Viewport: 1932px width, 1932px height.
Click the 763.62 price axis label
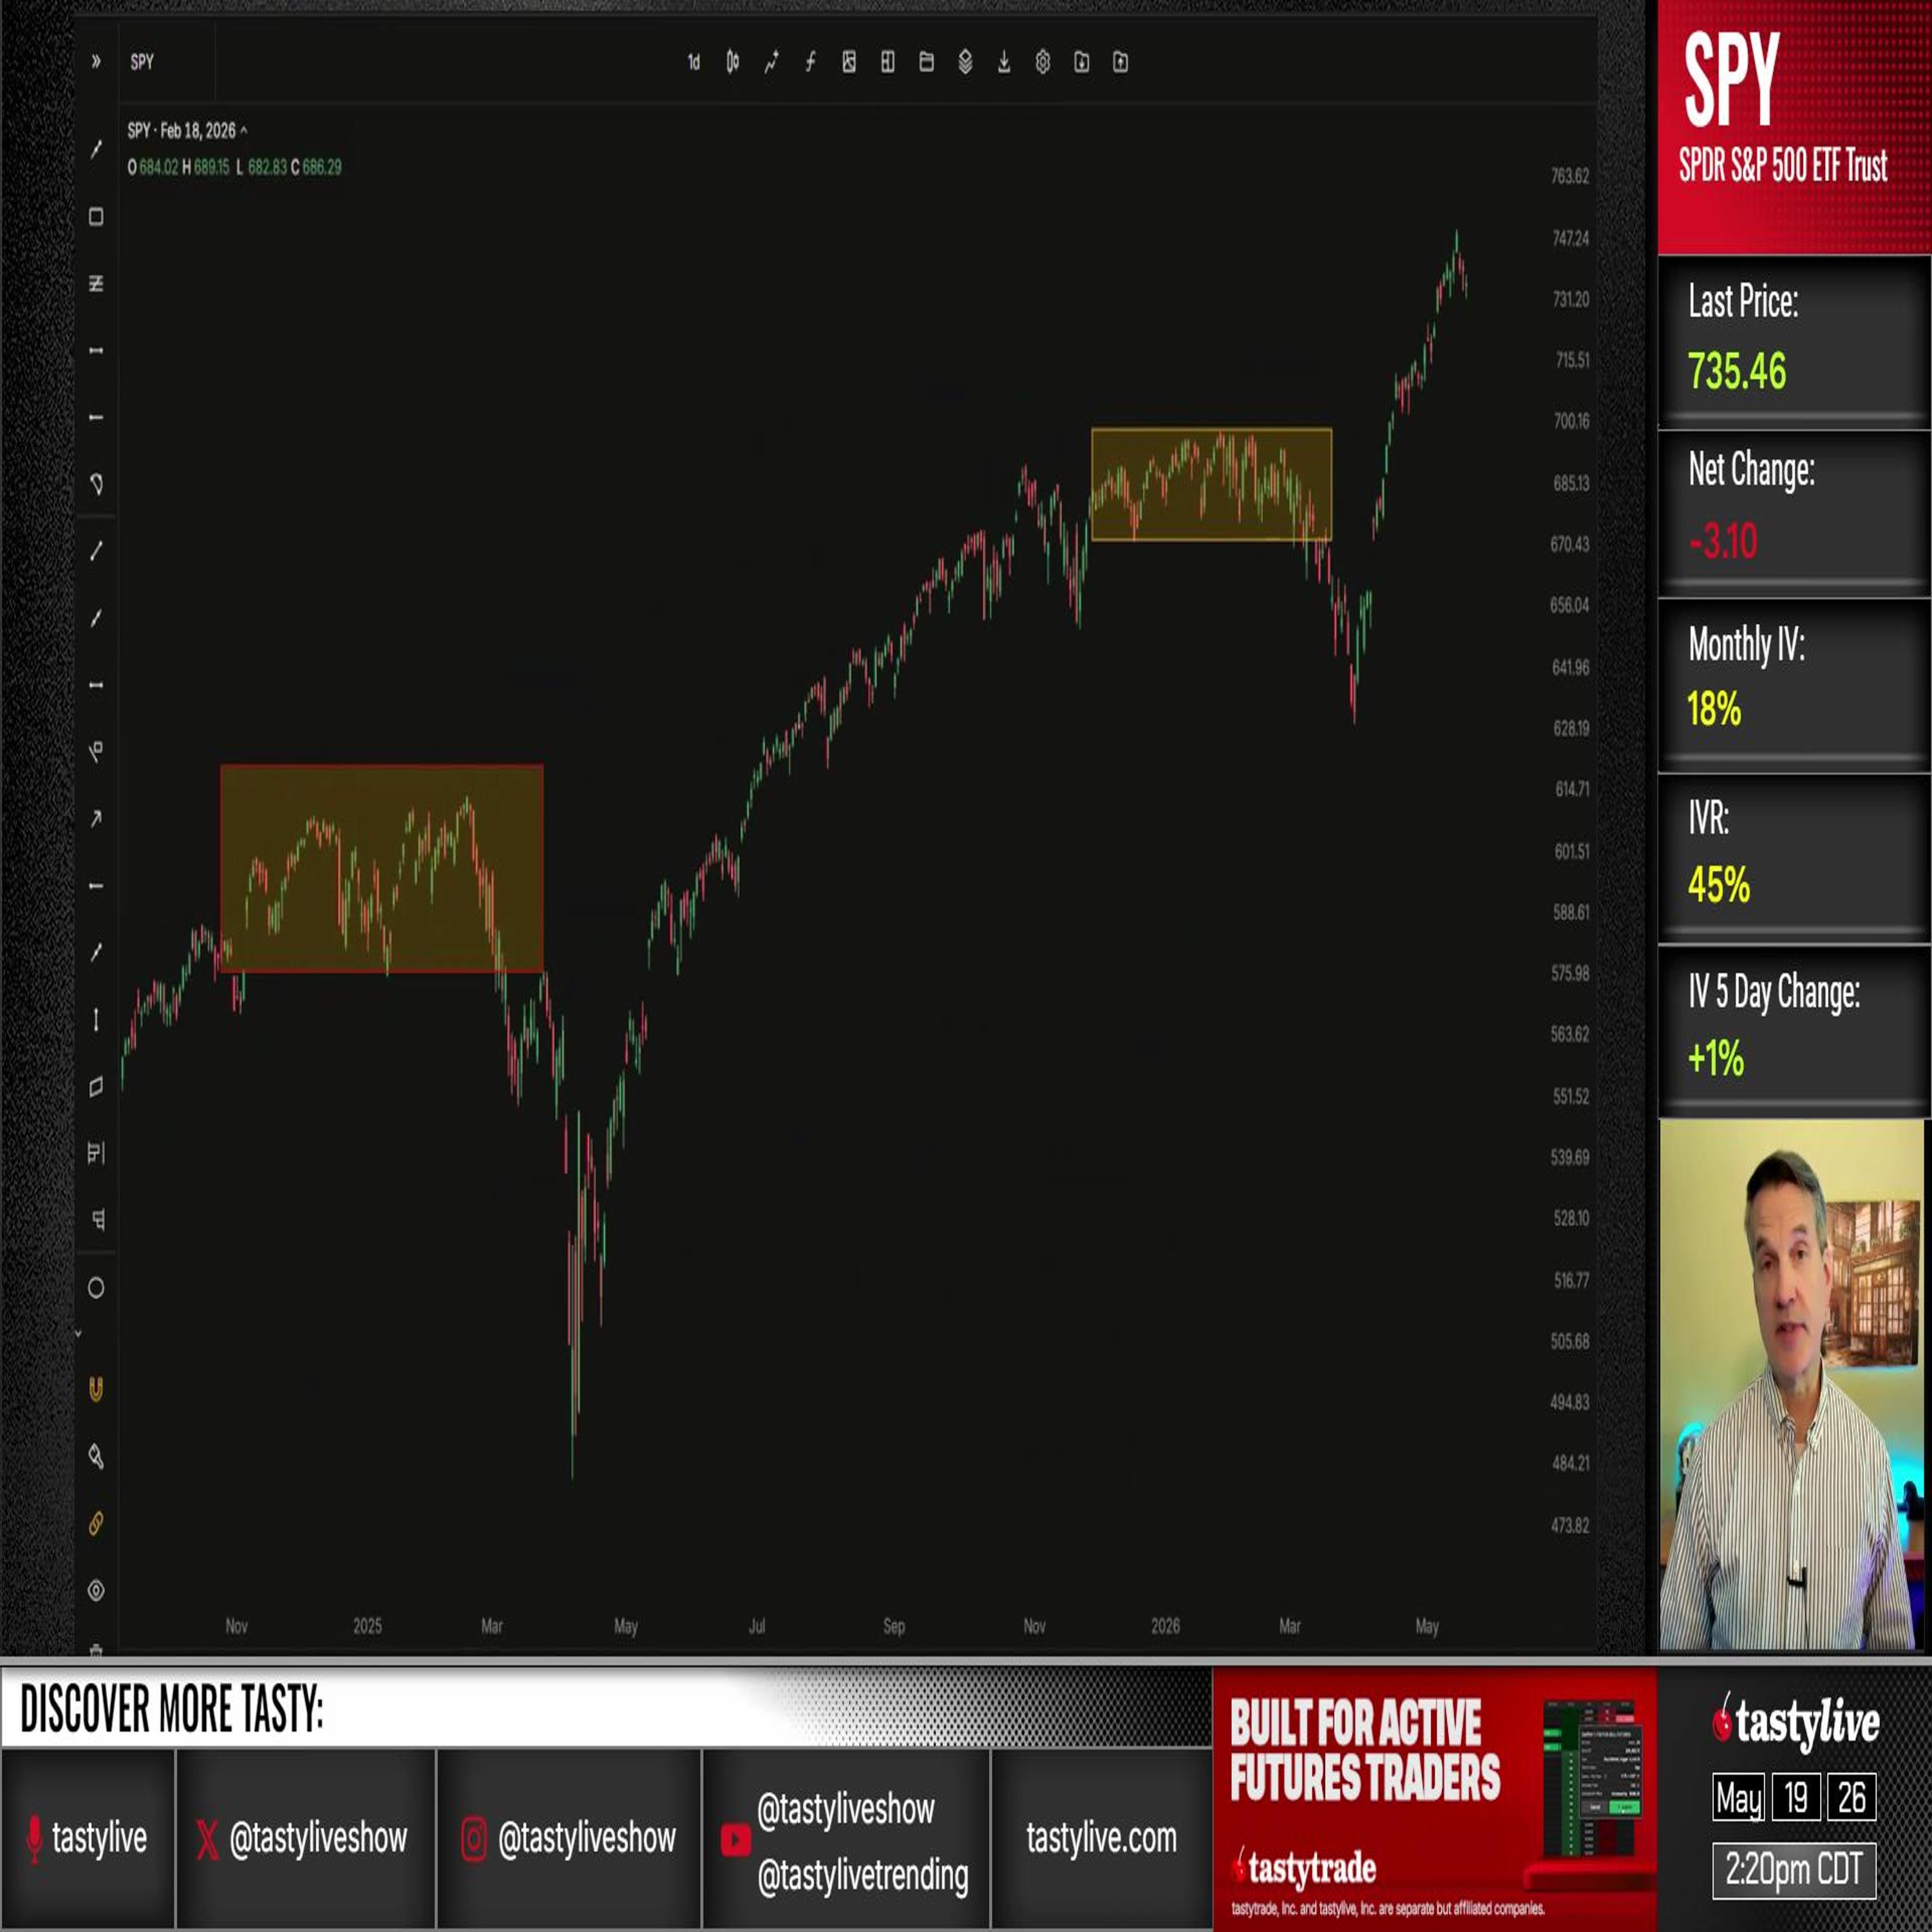pyautogui.click(x=1570, y=176)
